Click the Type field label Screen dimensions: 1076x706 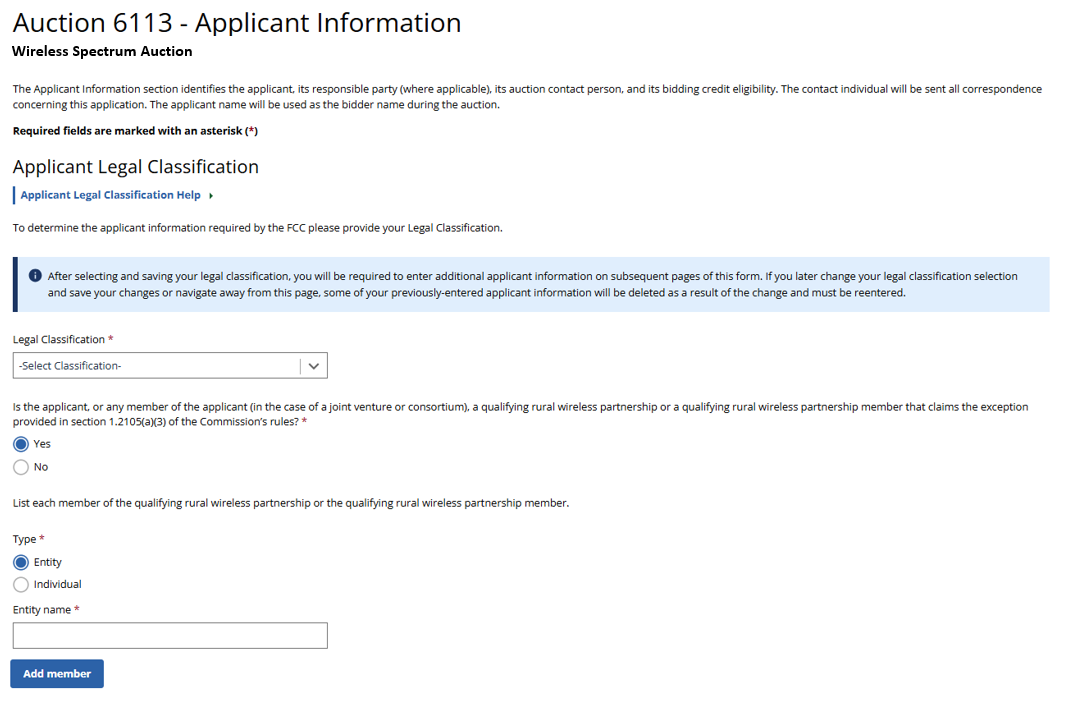(x=24, y=539)
